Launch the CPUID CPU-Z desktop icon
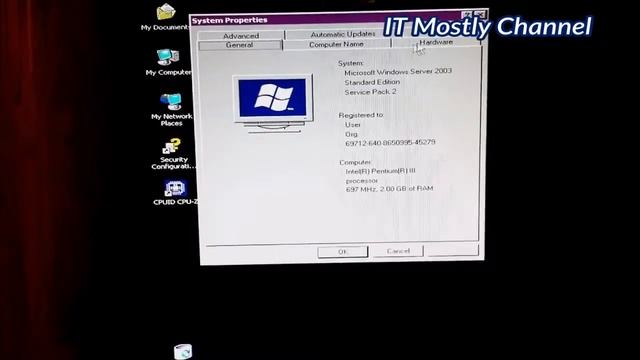The image size is (640, 360). 175,192
